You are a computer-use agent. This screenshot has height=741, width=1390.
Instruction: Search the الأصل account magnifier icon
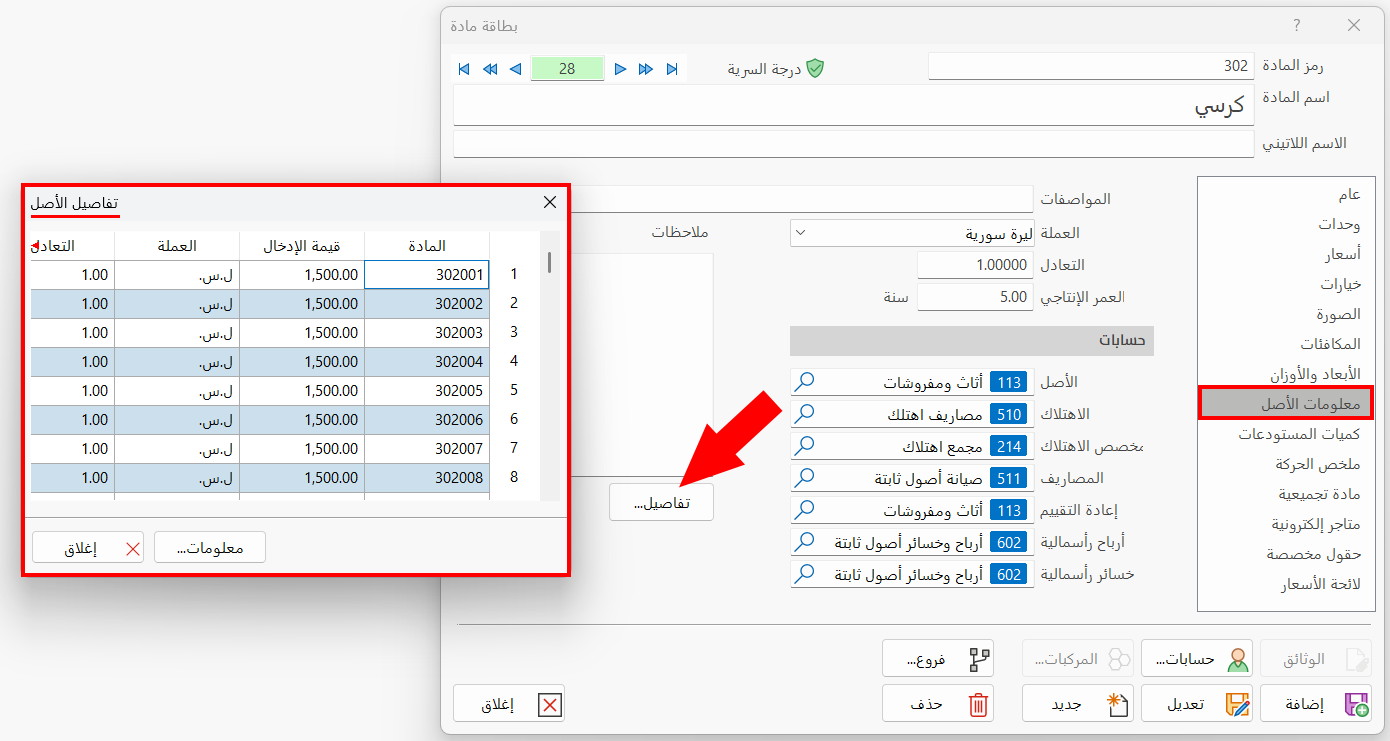pos(804,382)
